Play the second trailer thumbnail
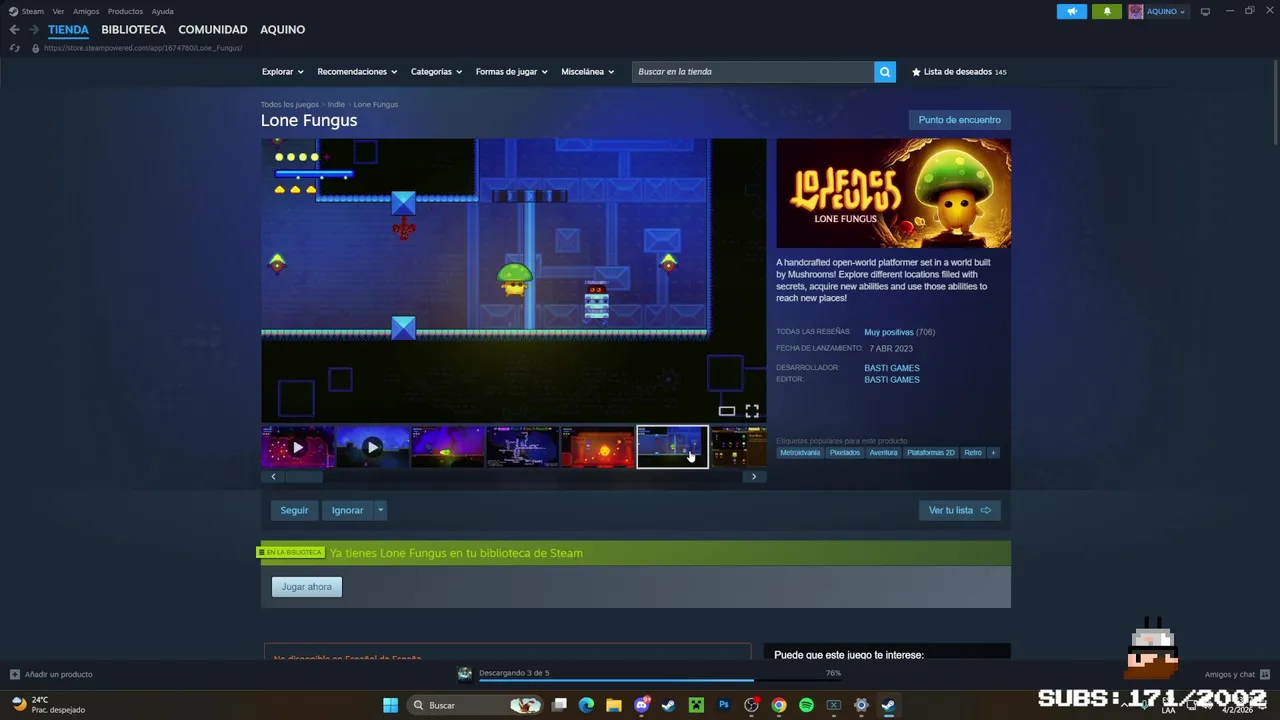The height and width of the screenshot is (720, 1280). pyautogui.click(x=372, y=447)
